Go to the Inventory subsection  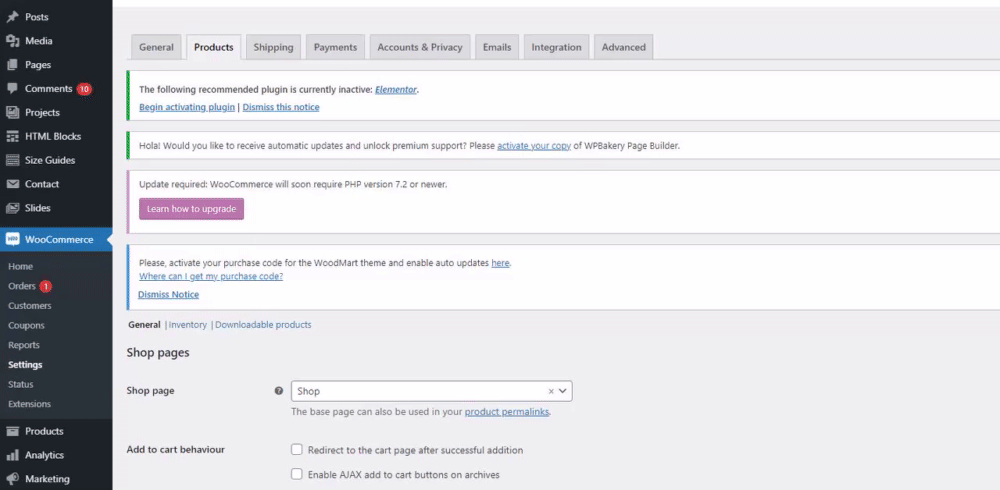188,325
